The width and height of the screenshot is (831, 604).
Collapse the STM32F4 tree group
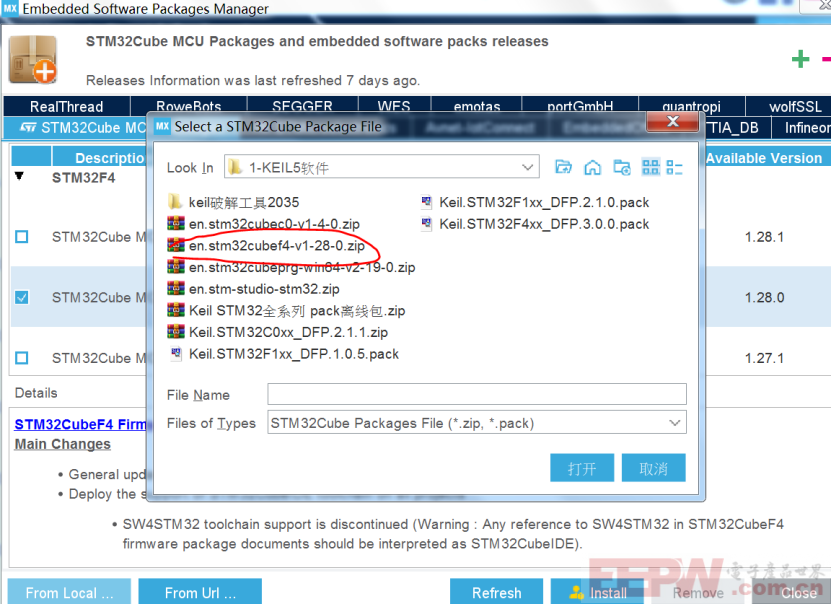tap(19, 176)
